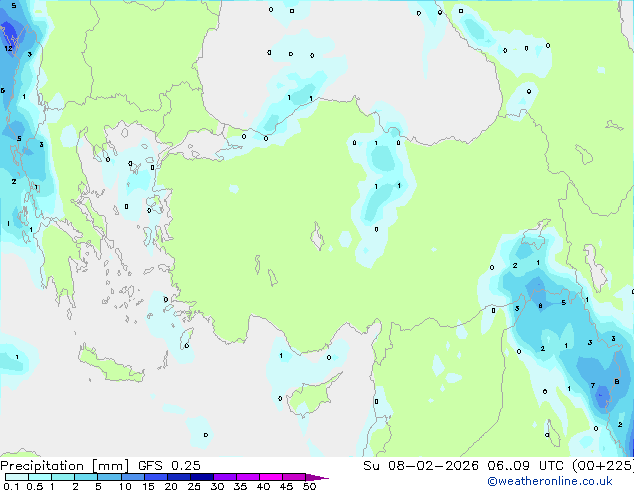Select the 'Precipitation [mm]' title text

[x=65, y=466]
